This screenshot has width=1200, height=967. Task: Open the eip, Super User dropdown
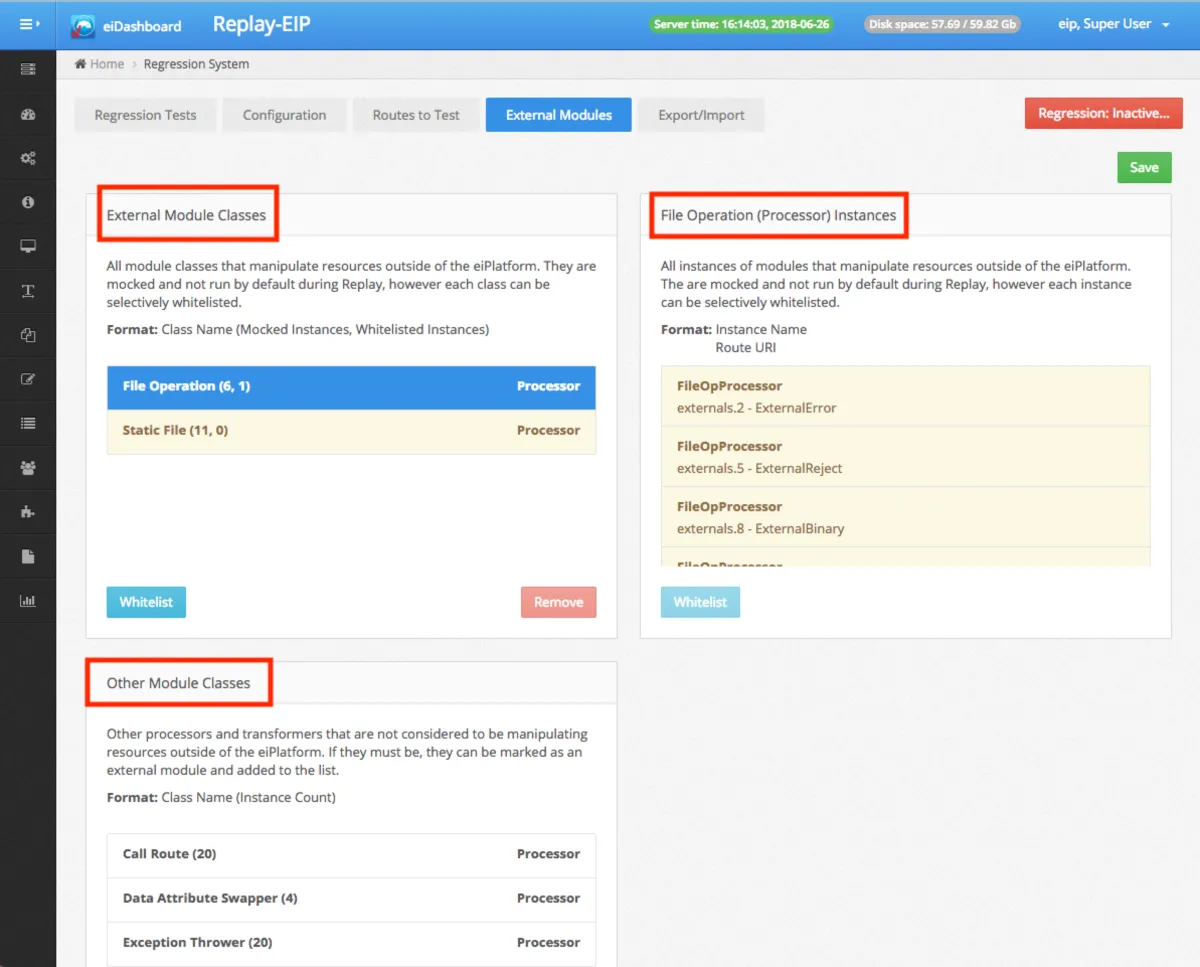pyautogui.click(x=1114, y=24)
